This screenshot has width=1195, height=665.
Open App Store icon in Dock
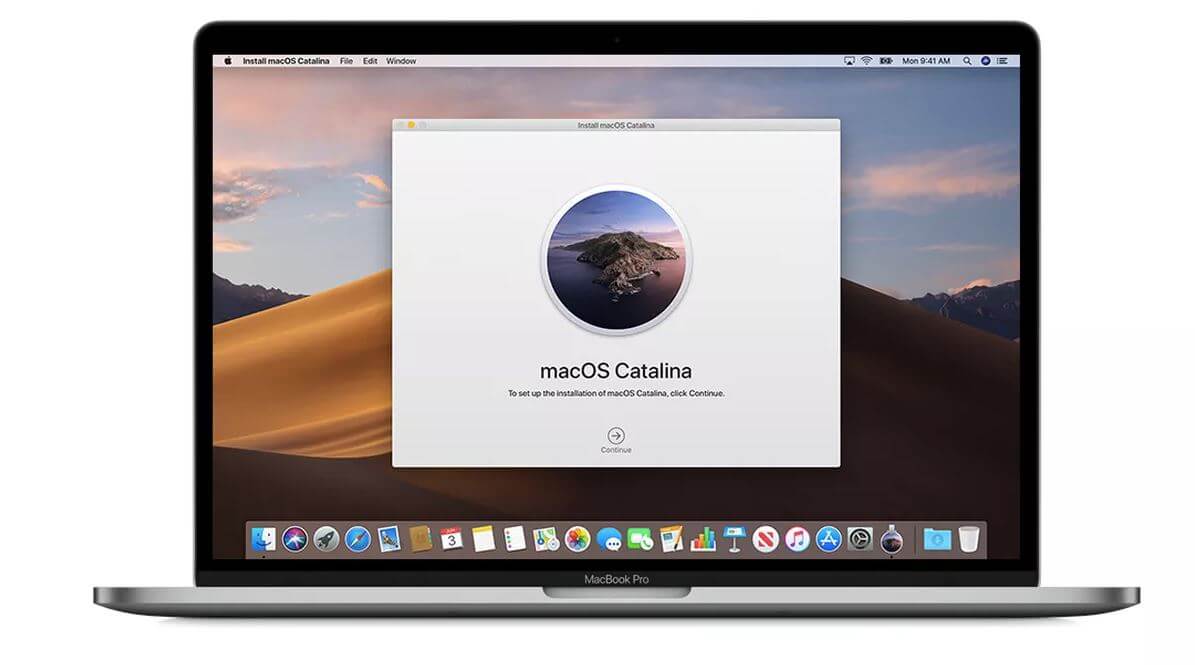[828, 539]
